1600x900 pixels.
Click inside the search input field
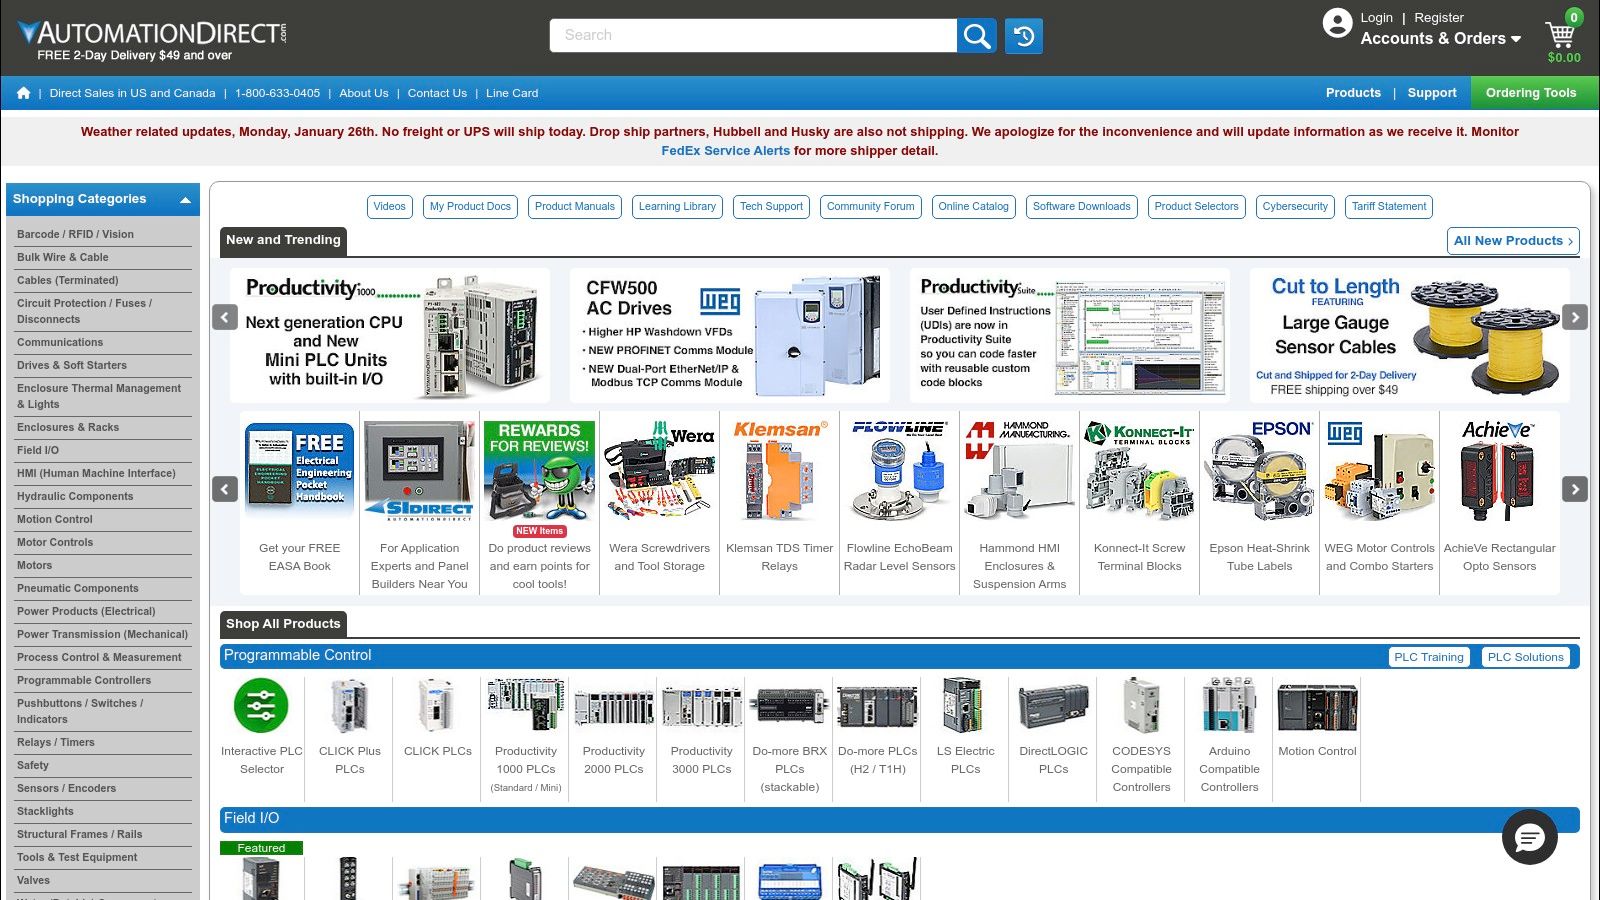click(x=750, y=34)
